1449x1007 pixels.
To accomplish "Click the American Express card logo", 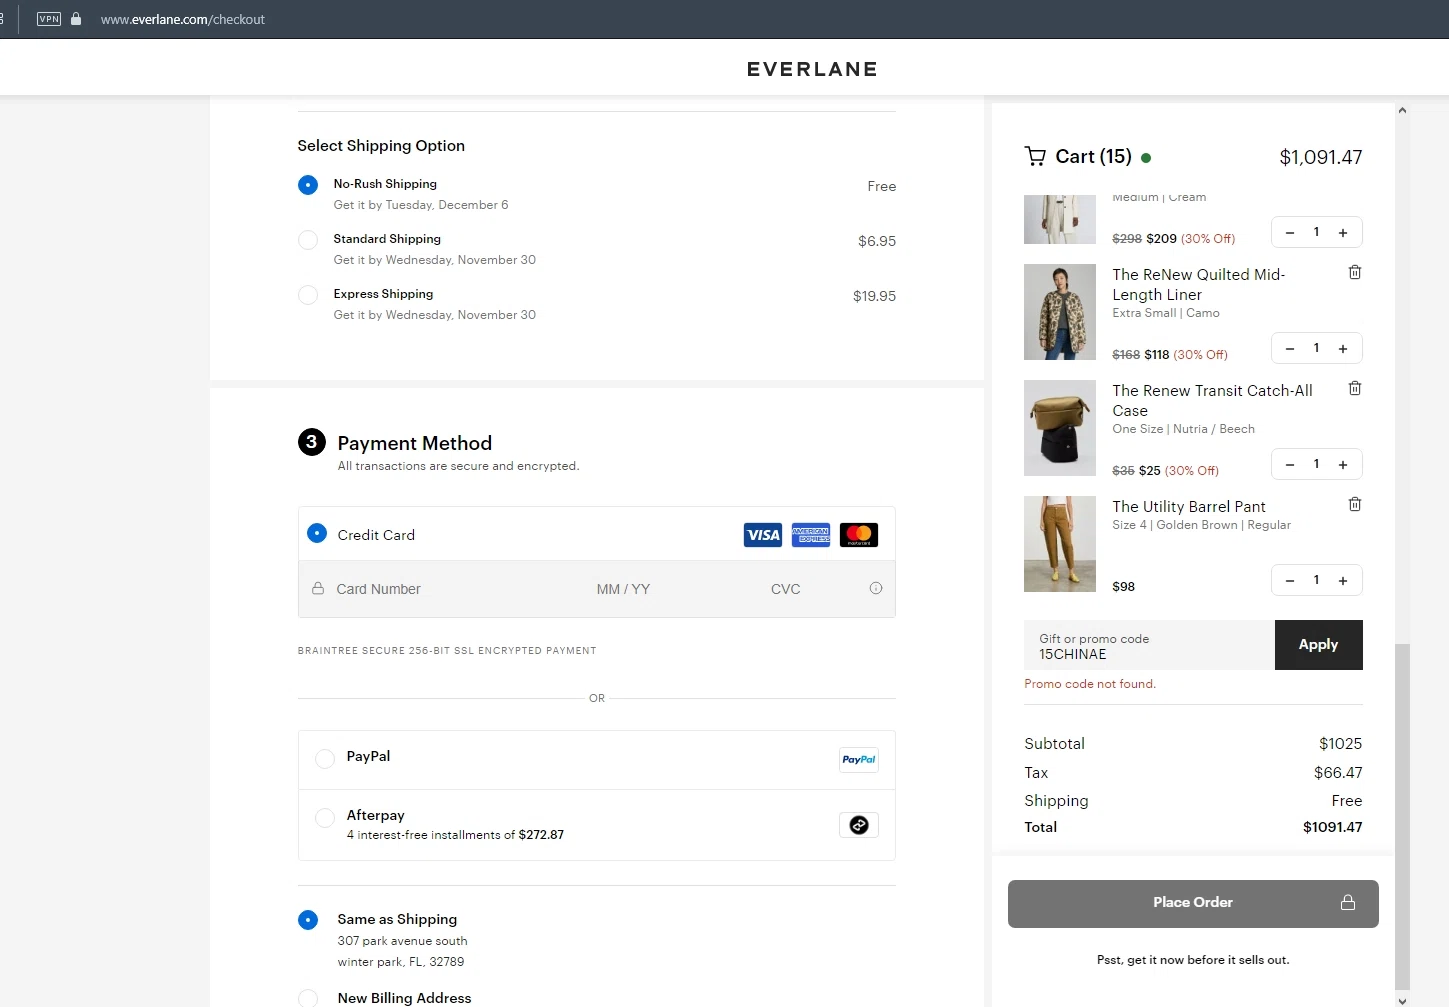I will pyautogui.click(x=811, y=535).
